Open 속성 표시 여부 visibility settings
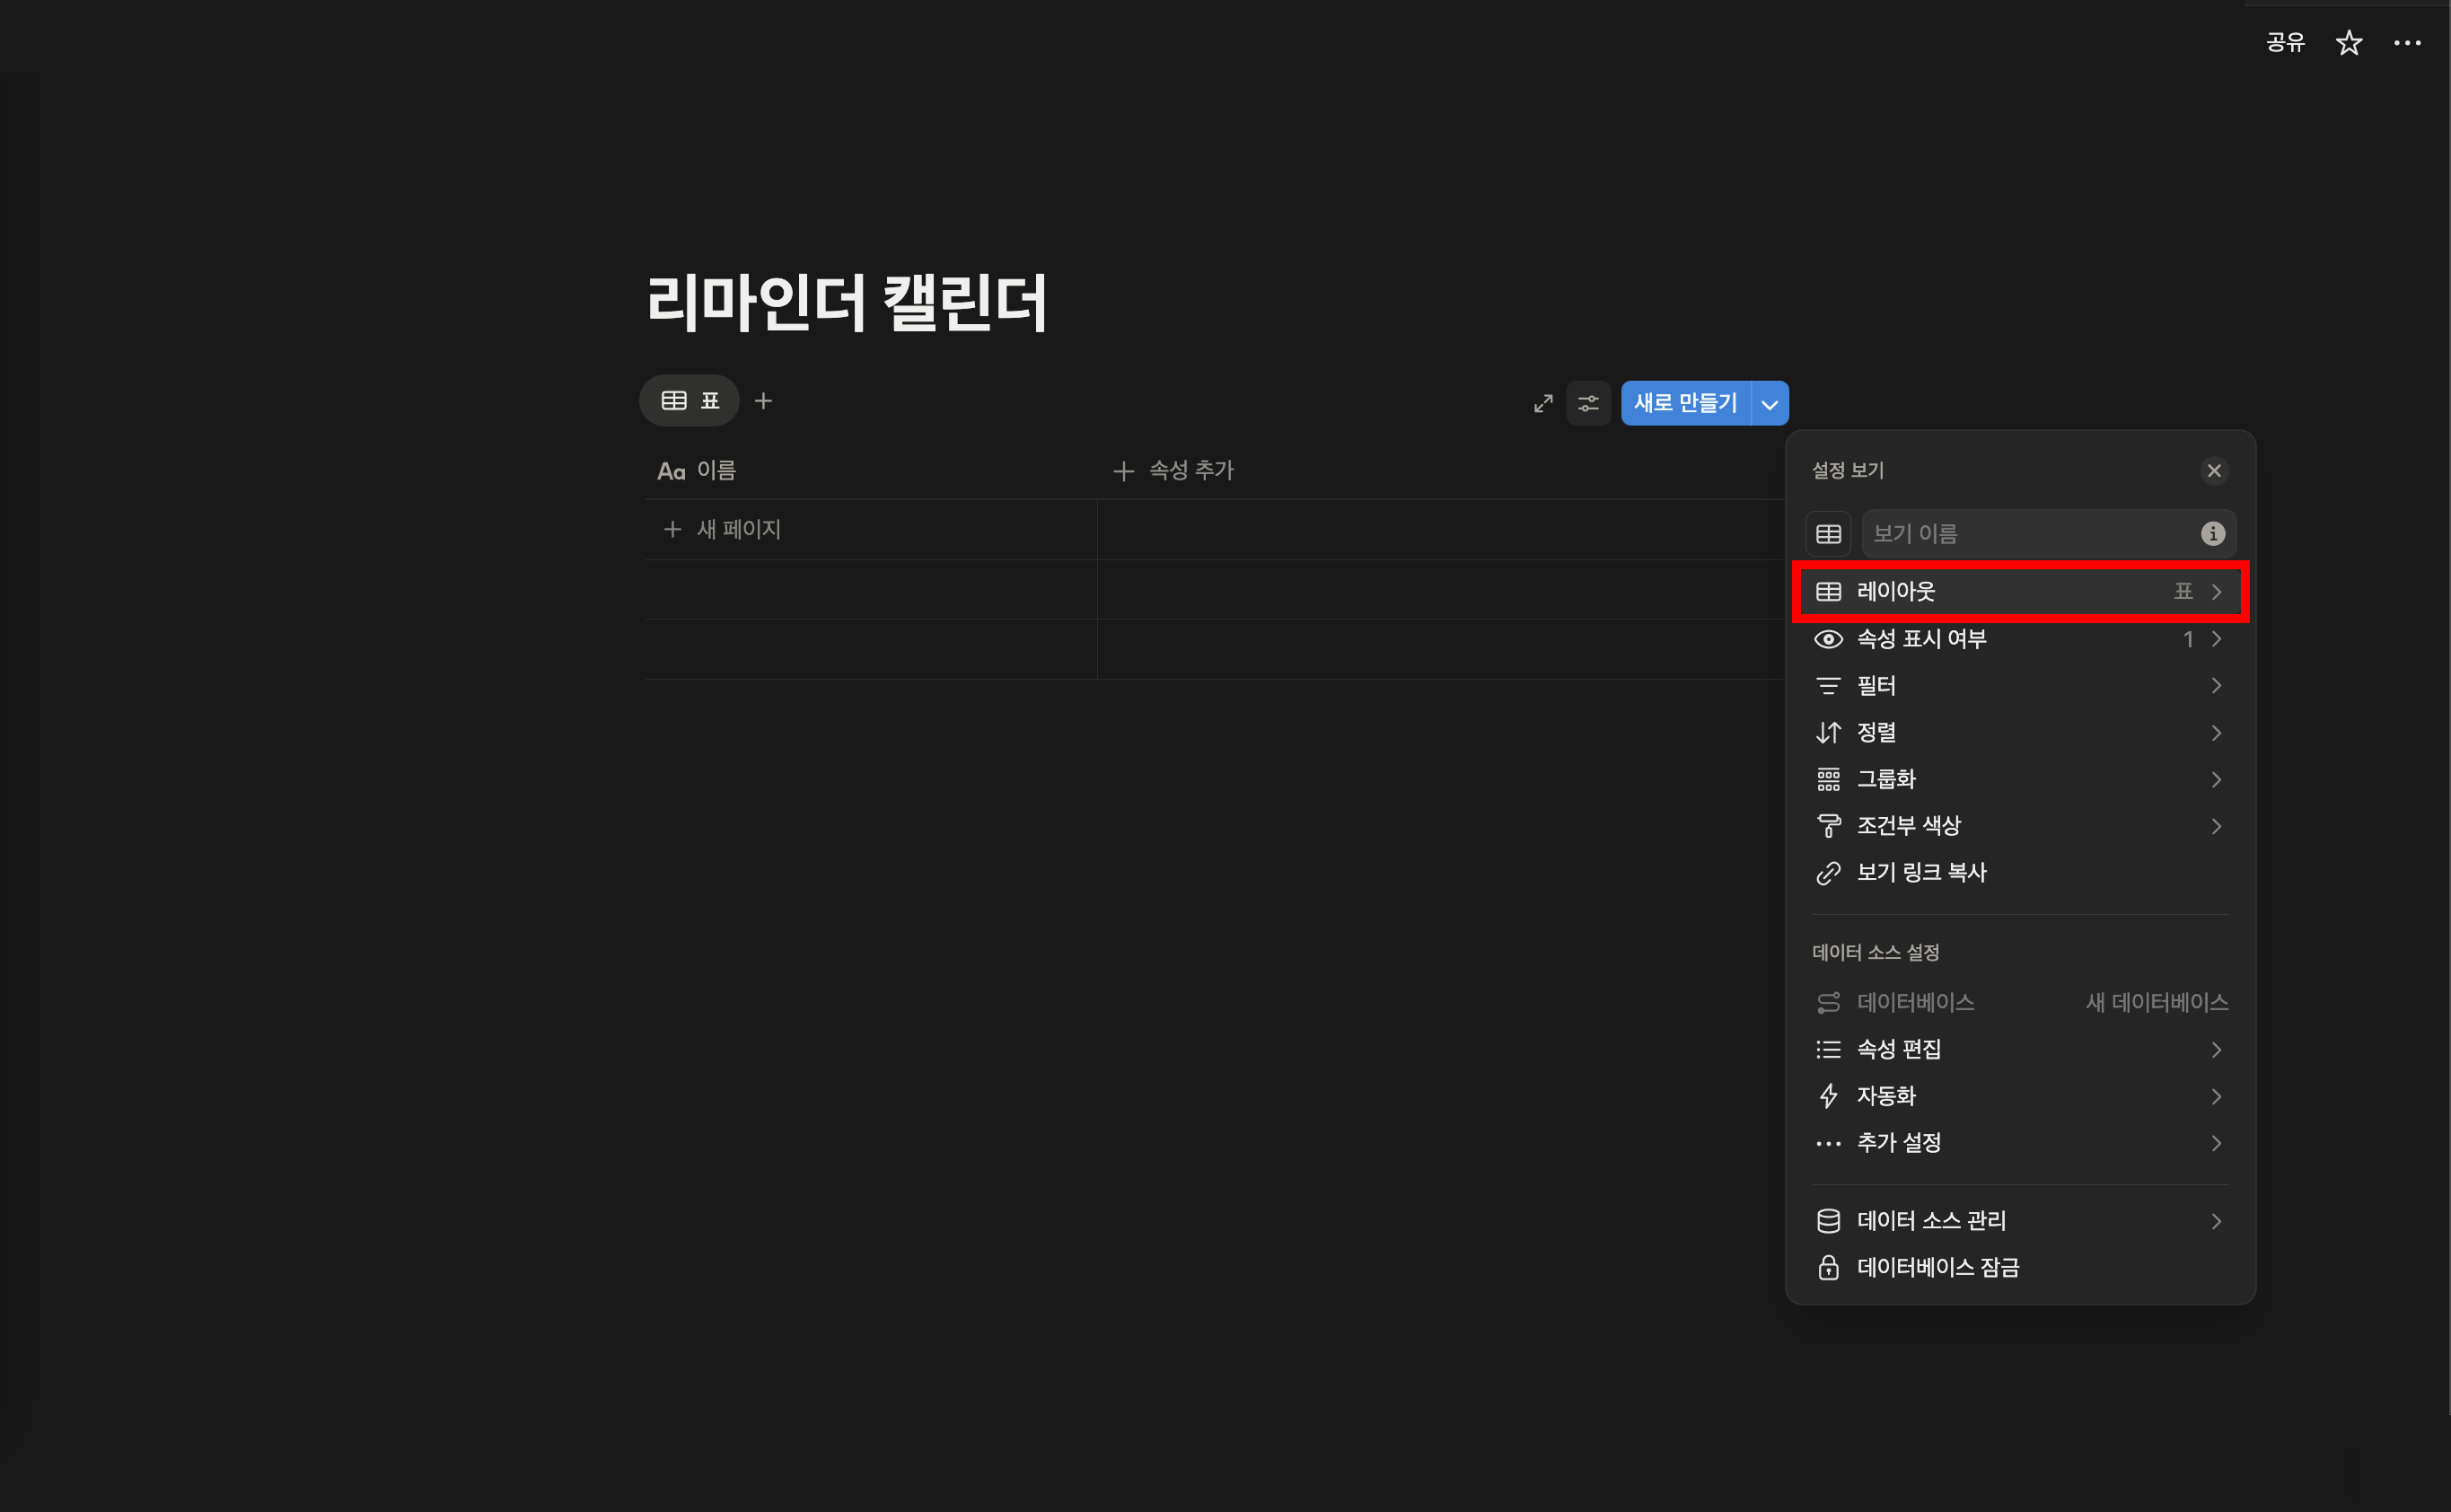The width and height of the screenshot is (2451, 1512). pyautogui.click(x=2019, y=639)
